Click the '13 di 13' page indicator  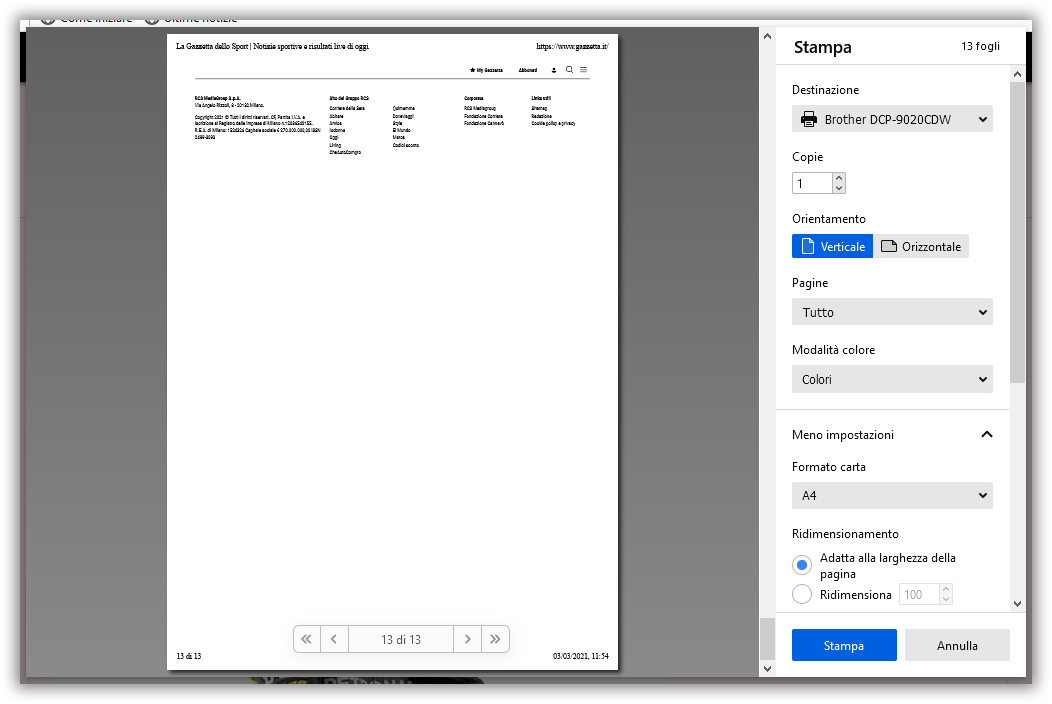point(401,639)
